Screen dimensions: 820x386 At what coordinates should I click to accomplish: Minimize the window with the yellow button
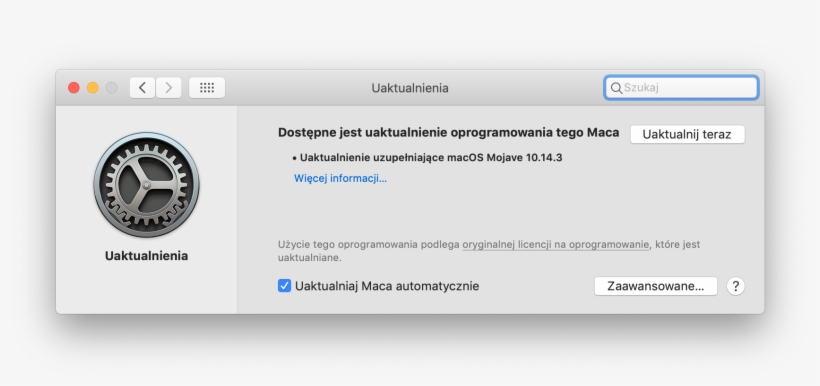(x=93, y=88)
